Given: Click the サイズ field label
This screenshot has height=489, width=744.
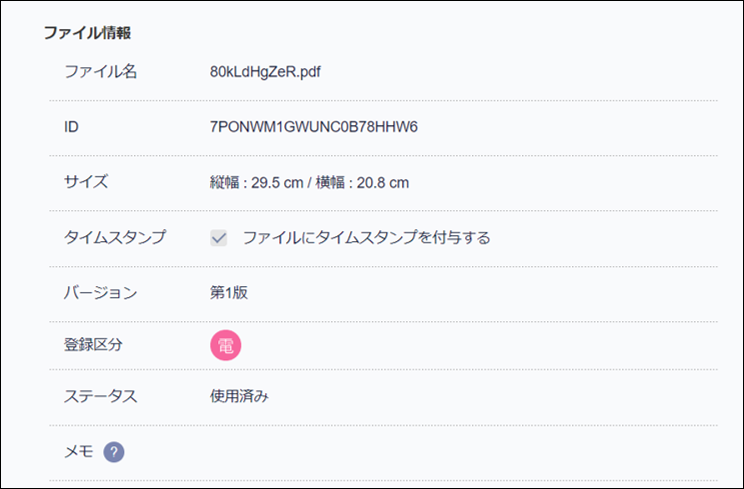Looking at the screenshot, I should pyautogui.click(x=85, y=182).
